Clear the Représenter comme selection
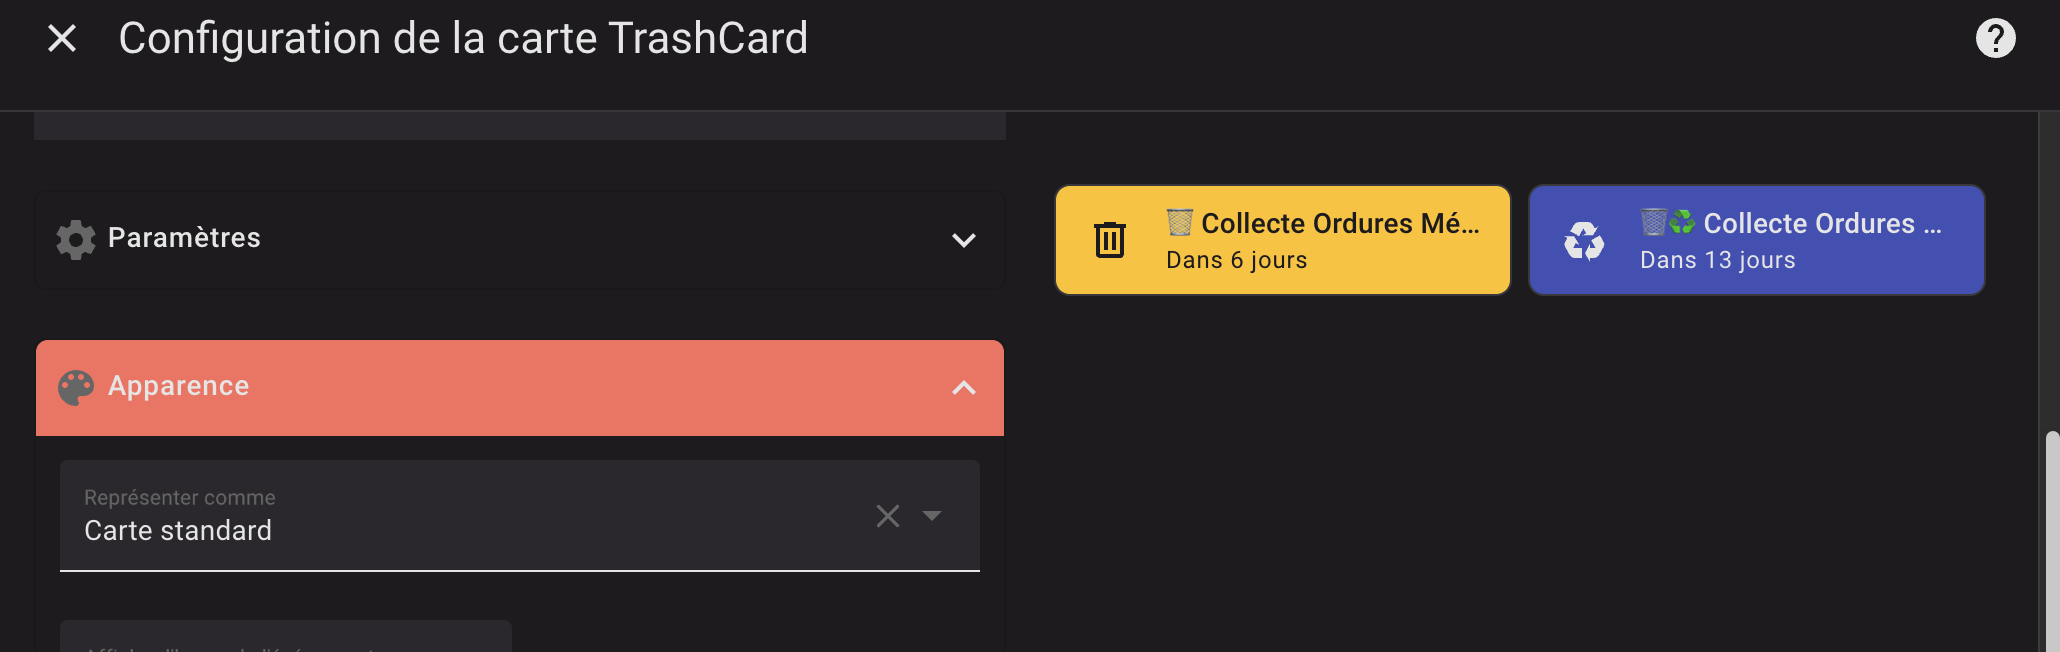This screenshot has width=2060, height=652. [x=888, y=516]
